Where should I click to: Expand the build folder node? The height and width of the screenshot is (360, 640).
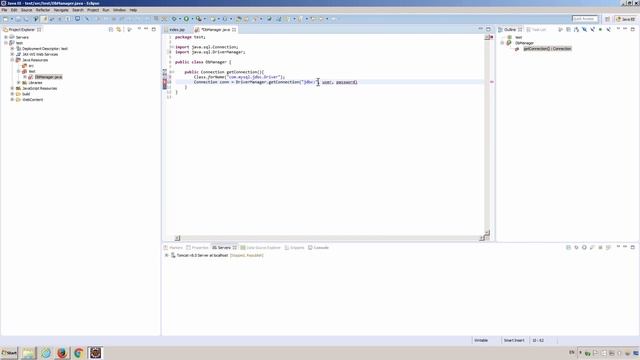[12, 94]
